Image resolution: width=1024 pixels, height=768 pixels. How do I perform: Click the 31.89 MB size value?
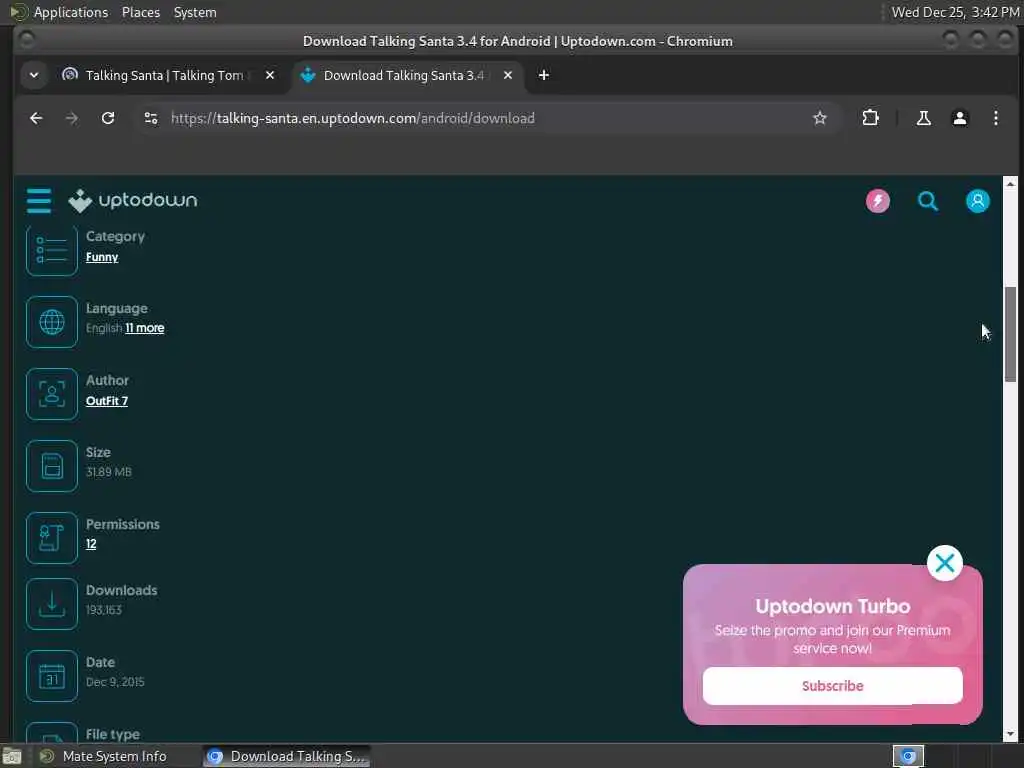[x=108, y=472]
